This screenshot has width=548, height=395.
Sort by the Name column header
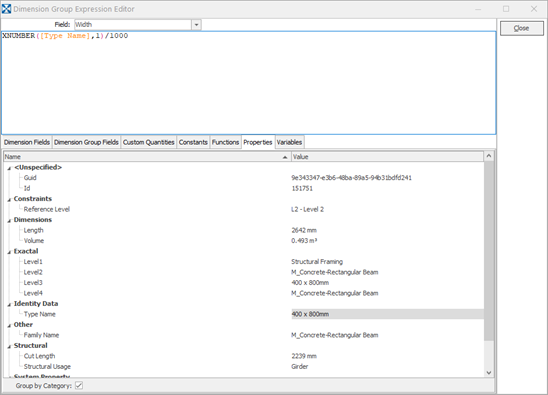(147, 157)
